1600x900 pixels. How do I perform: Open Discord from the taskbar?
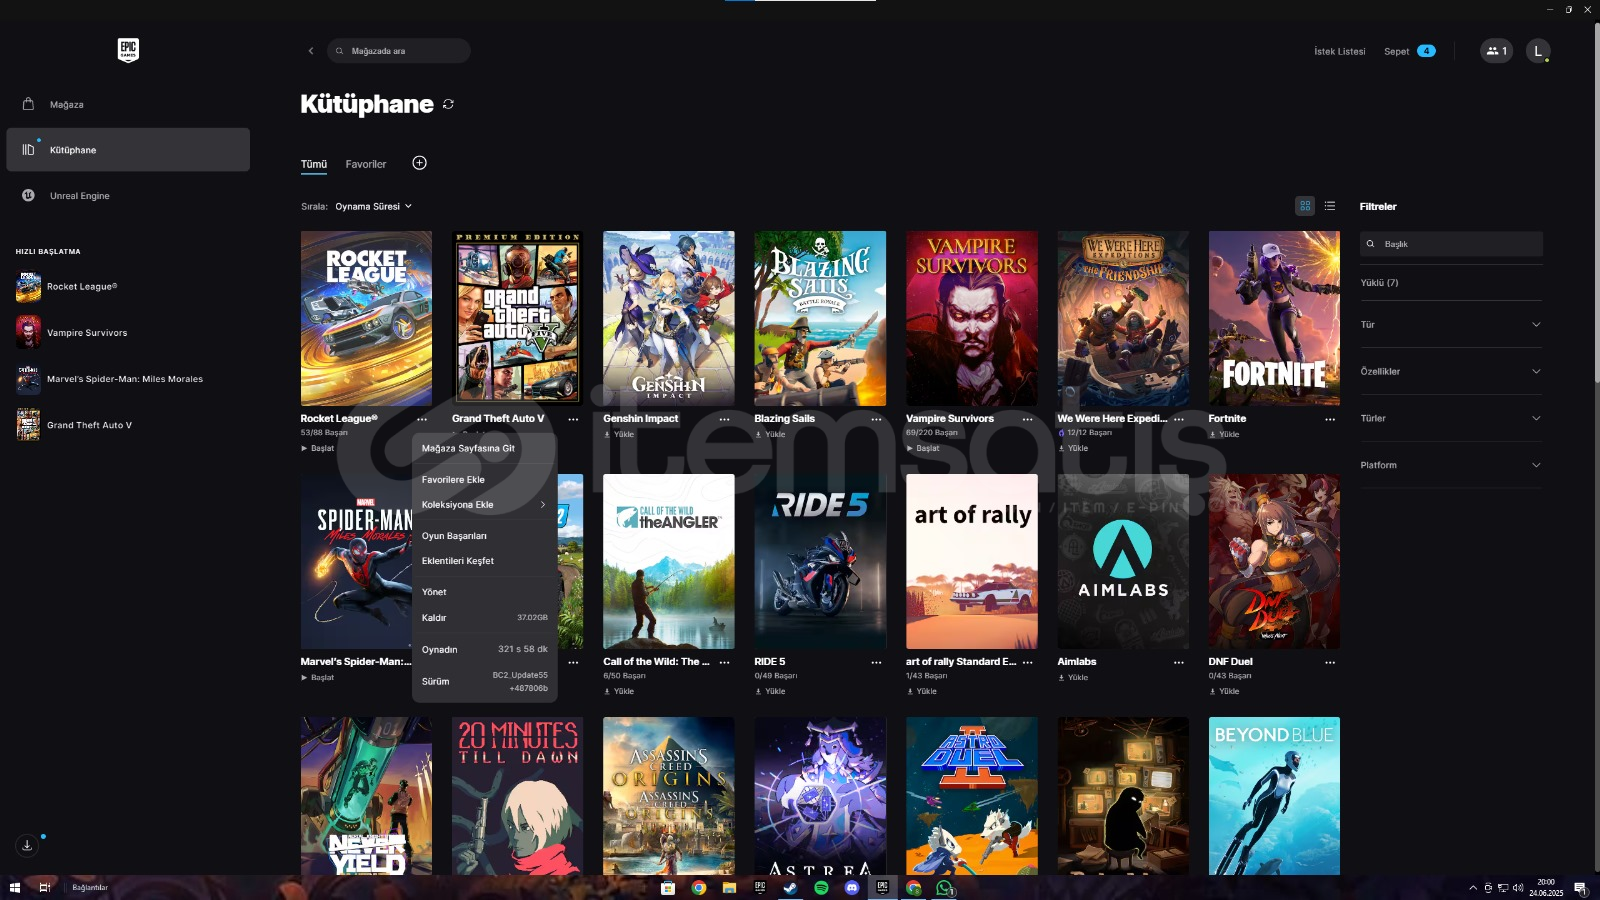pos(852,887)
